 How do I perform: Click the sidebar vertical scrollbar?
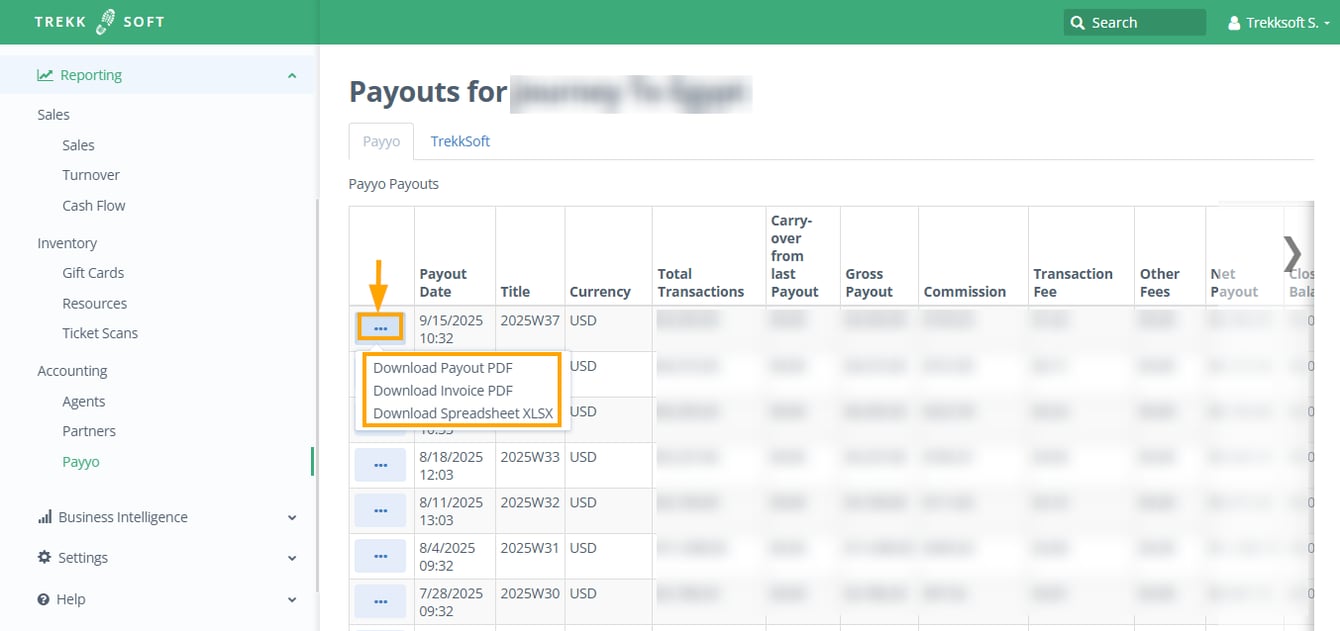317,395
